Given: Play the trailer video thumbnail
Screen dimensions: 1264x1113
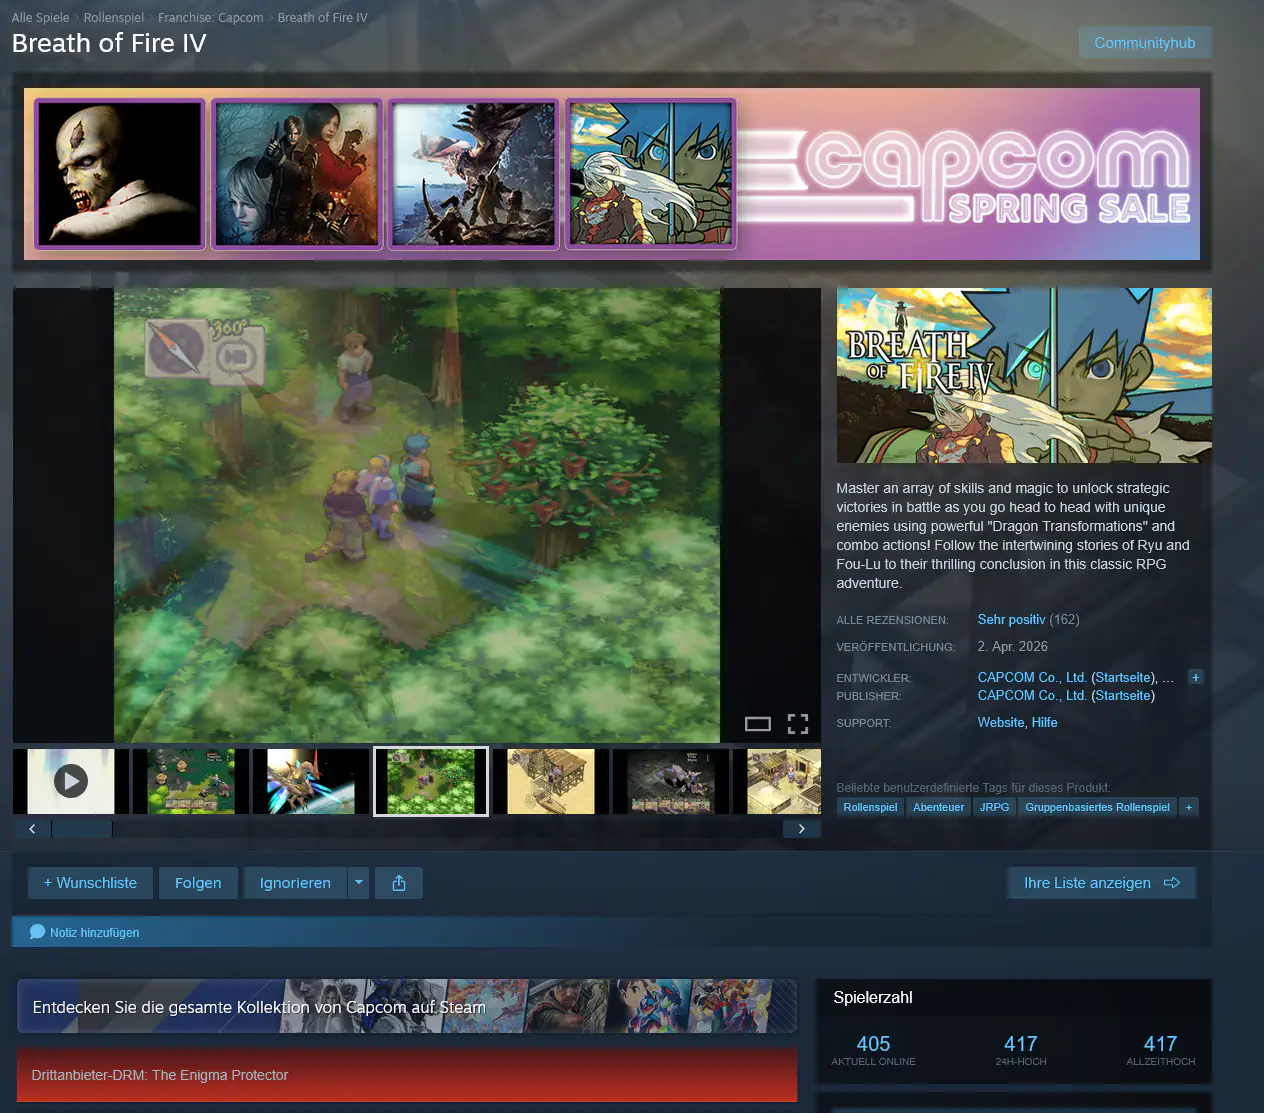Looking at the screenshot, I should point(71,781).
